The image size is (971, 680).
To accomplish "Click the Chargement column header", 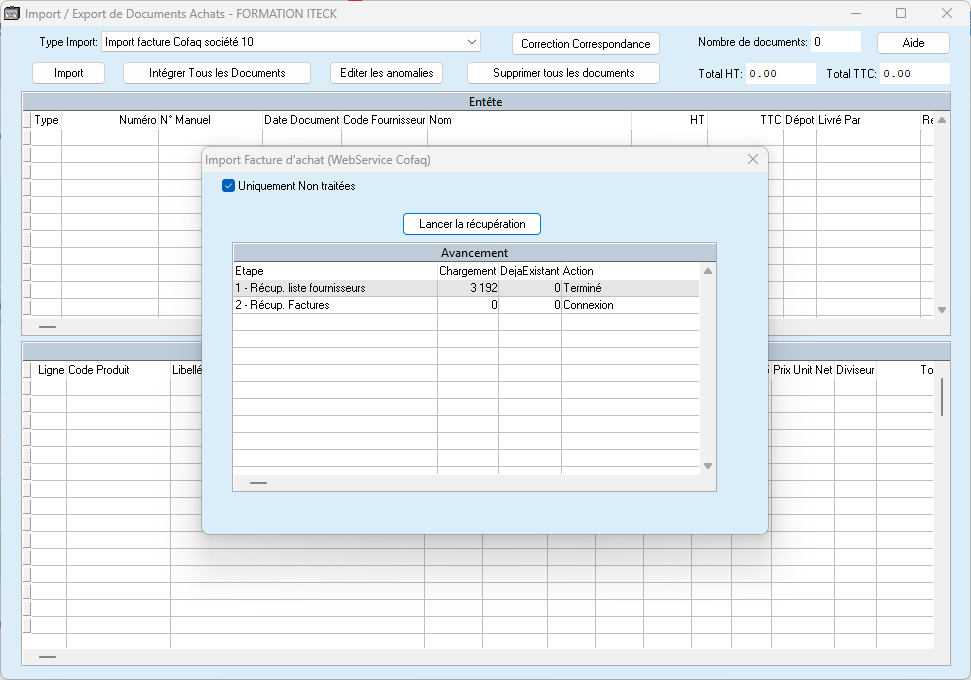I will tap(468, 271).
